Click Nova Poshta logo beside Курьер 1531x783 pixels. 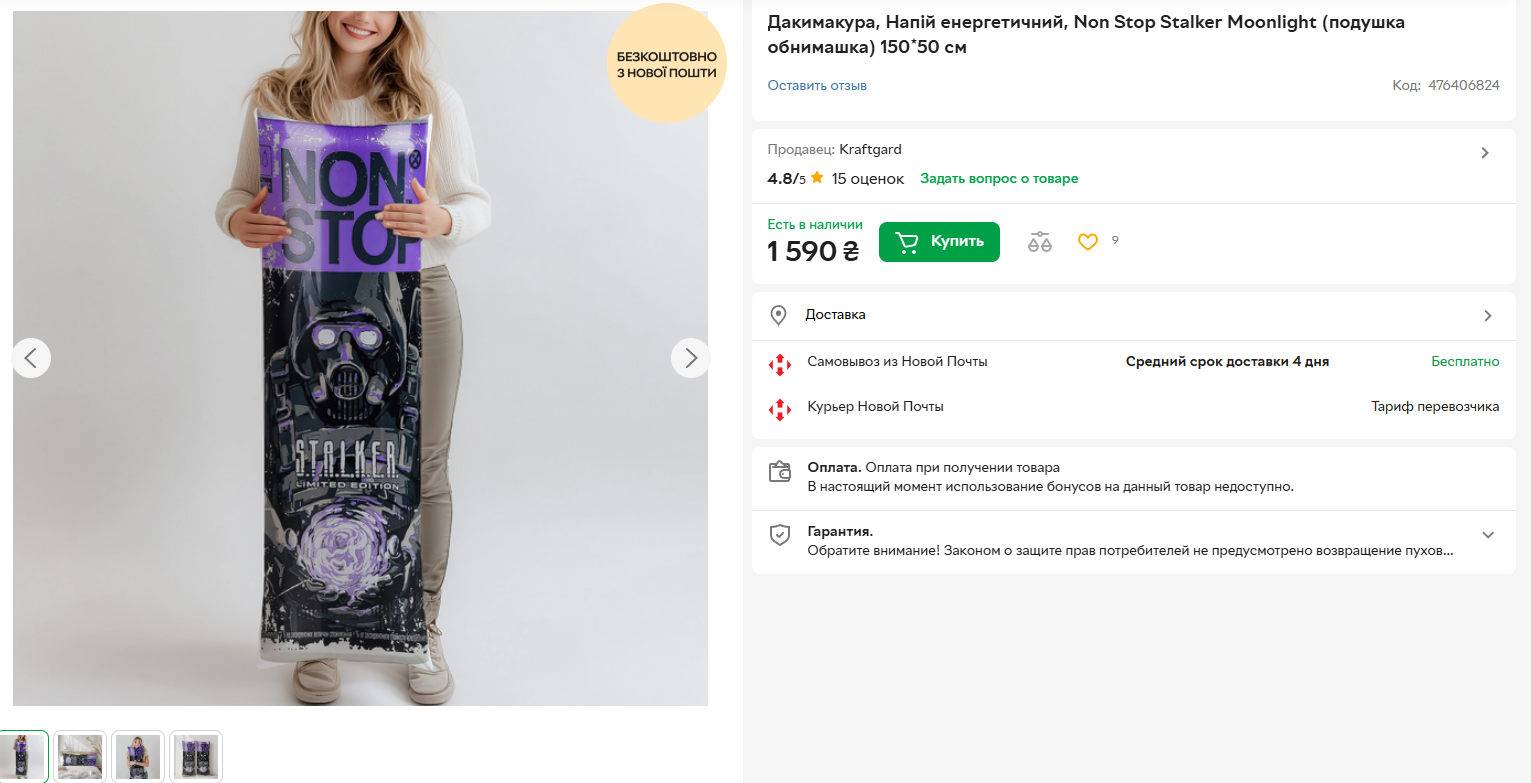pos(779,409)
